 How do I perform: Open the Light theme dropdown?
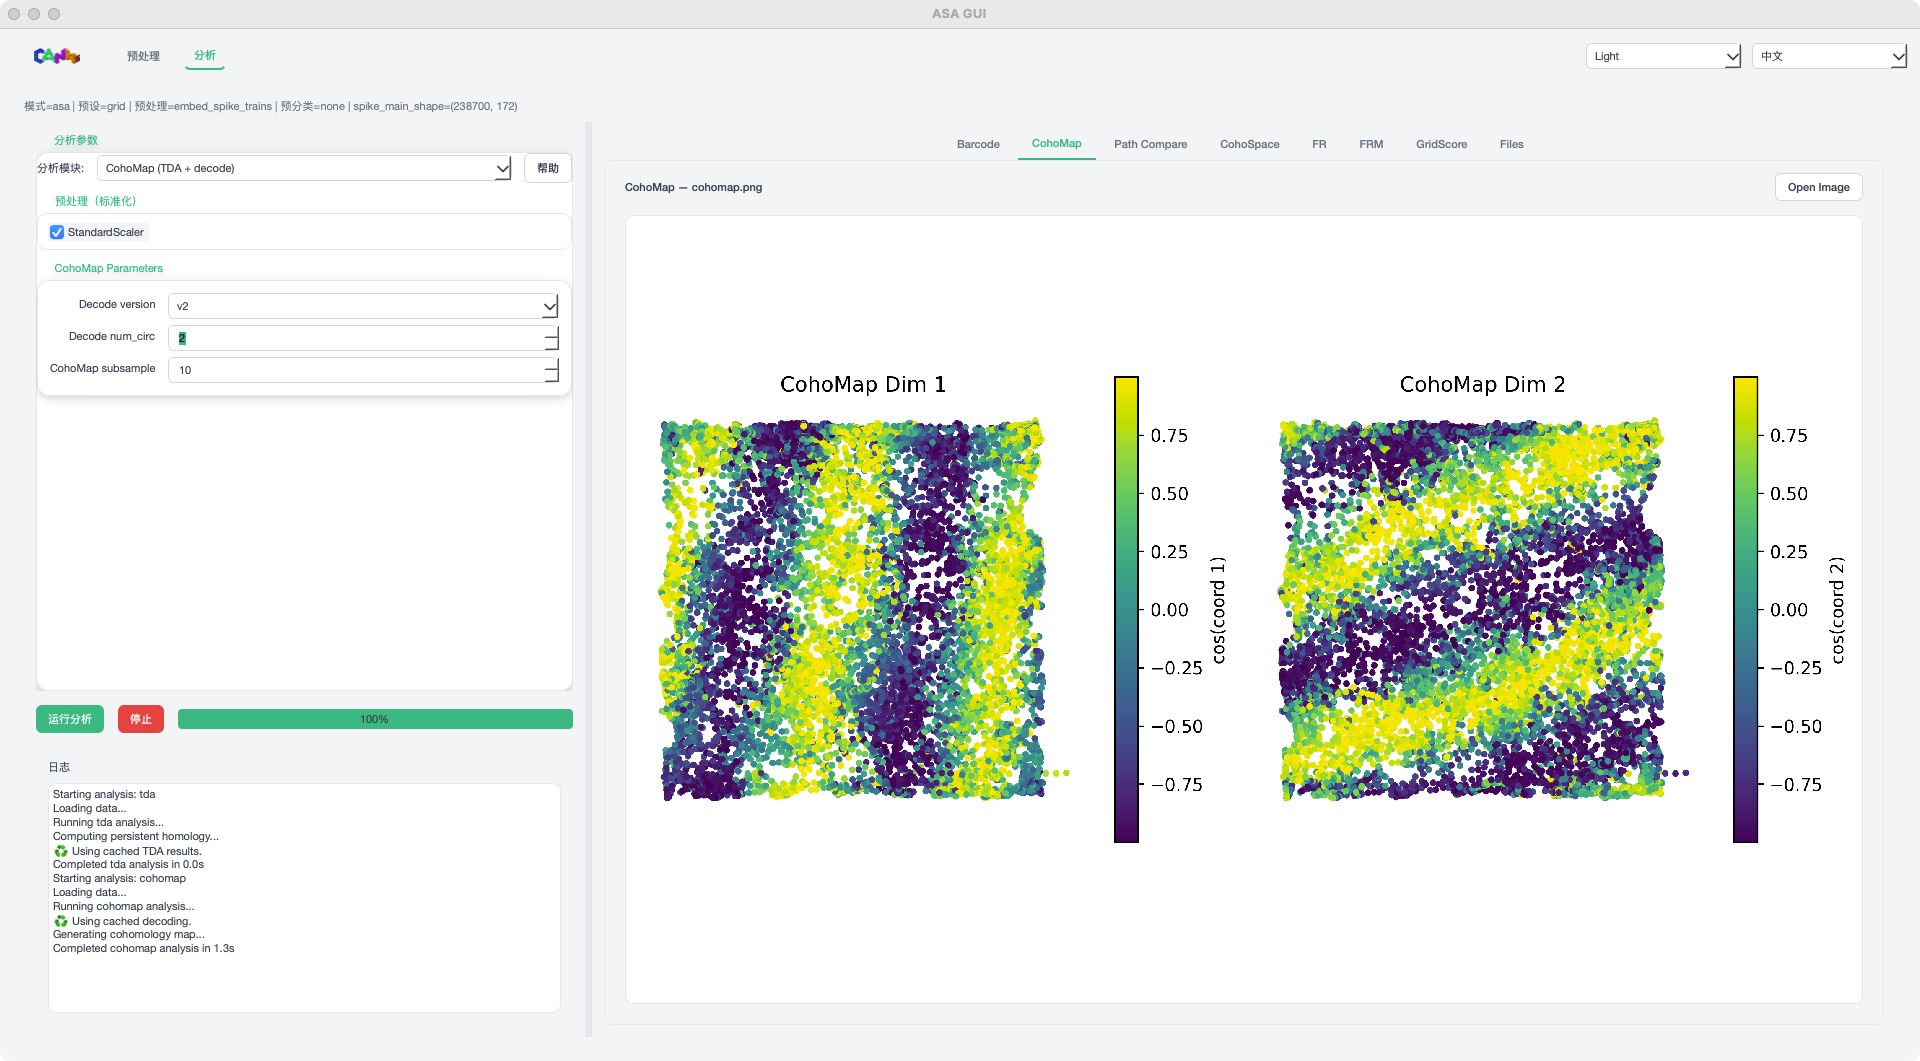click(x=1663, y=56)
